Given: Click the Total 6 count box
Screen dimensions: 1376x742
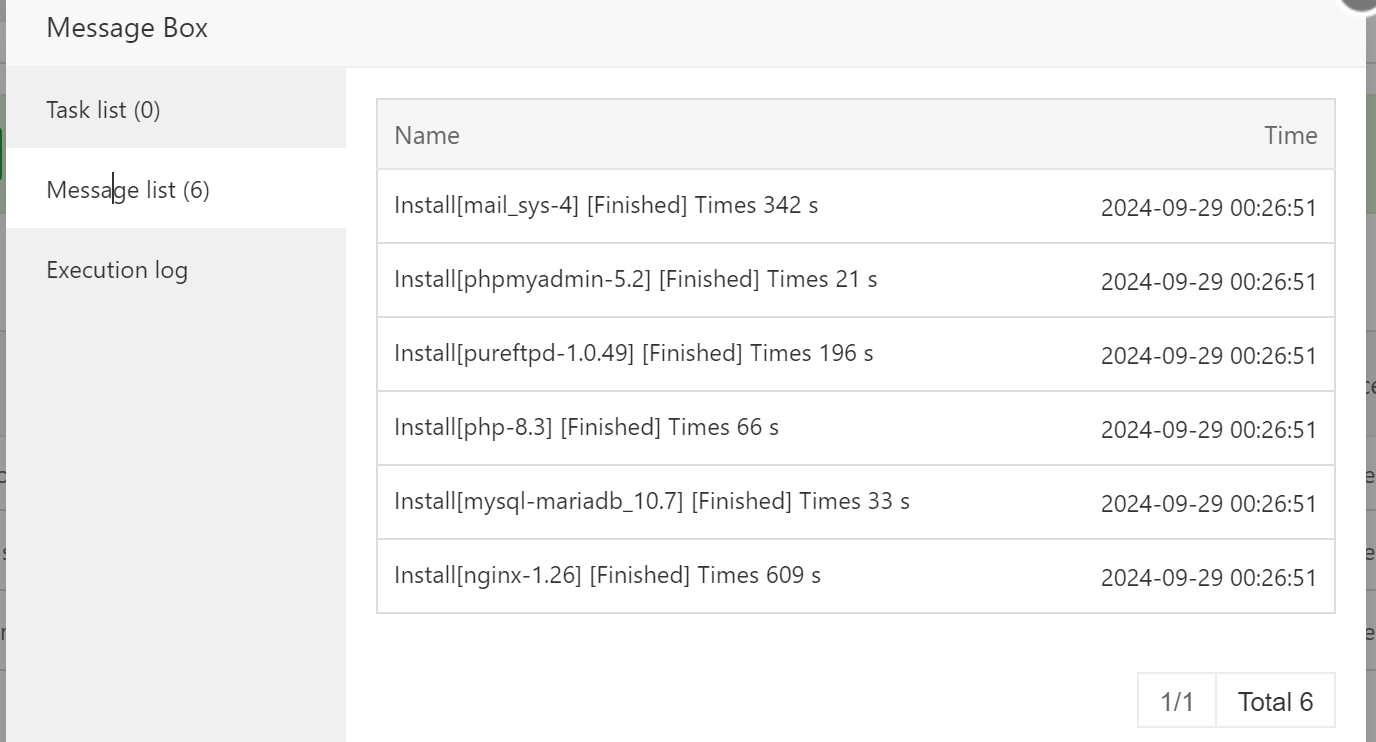Looking at the screenshot, I should 1275,701.
